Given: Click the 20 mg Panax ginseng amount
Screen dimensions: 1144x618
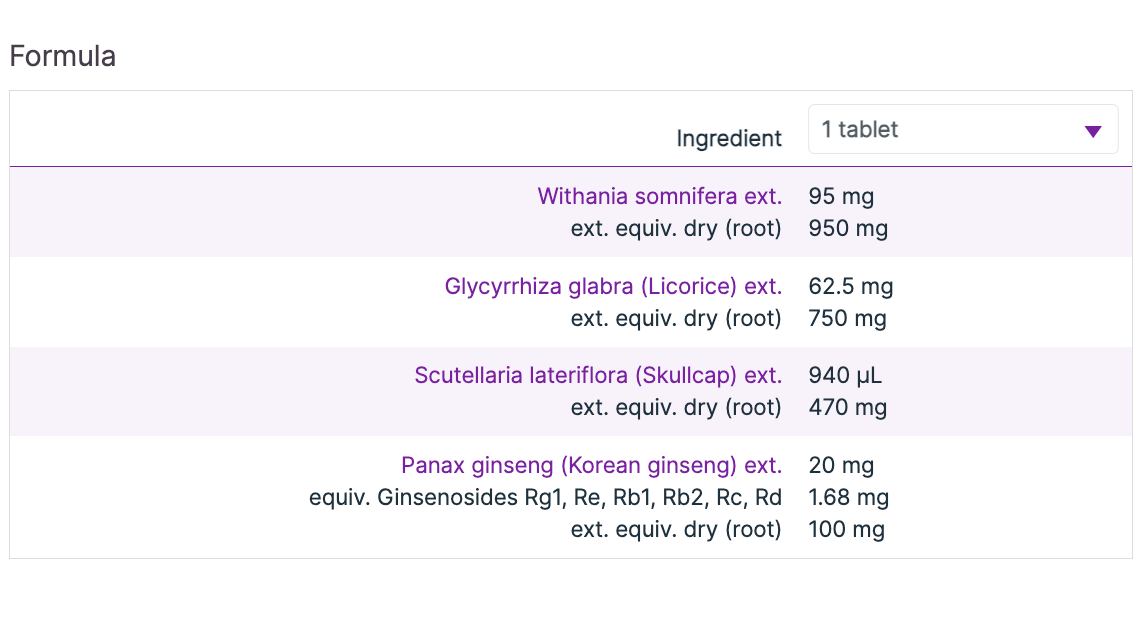Looking at the screenshot, I should (841, 465).
